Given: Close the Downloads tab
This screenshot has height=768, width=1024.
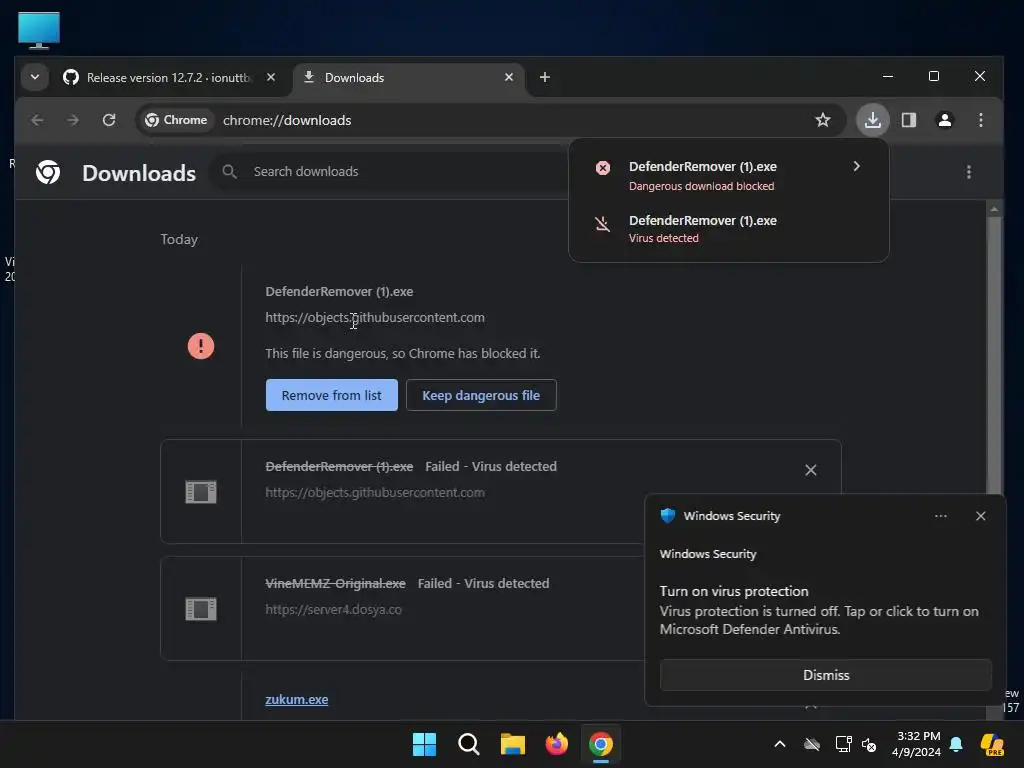Looking at the screenshot, I should click(509, 77).
